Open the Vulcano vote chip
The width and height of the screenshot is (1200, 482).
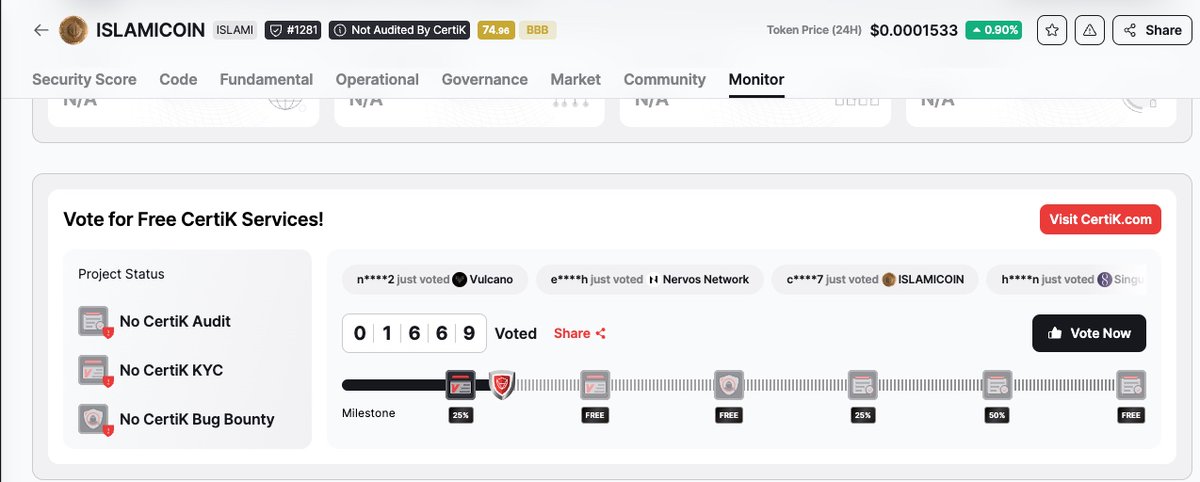click(x=434, y=279)
